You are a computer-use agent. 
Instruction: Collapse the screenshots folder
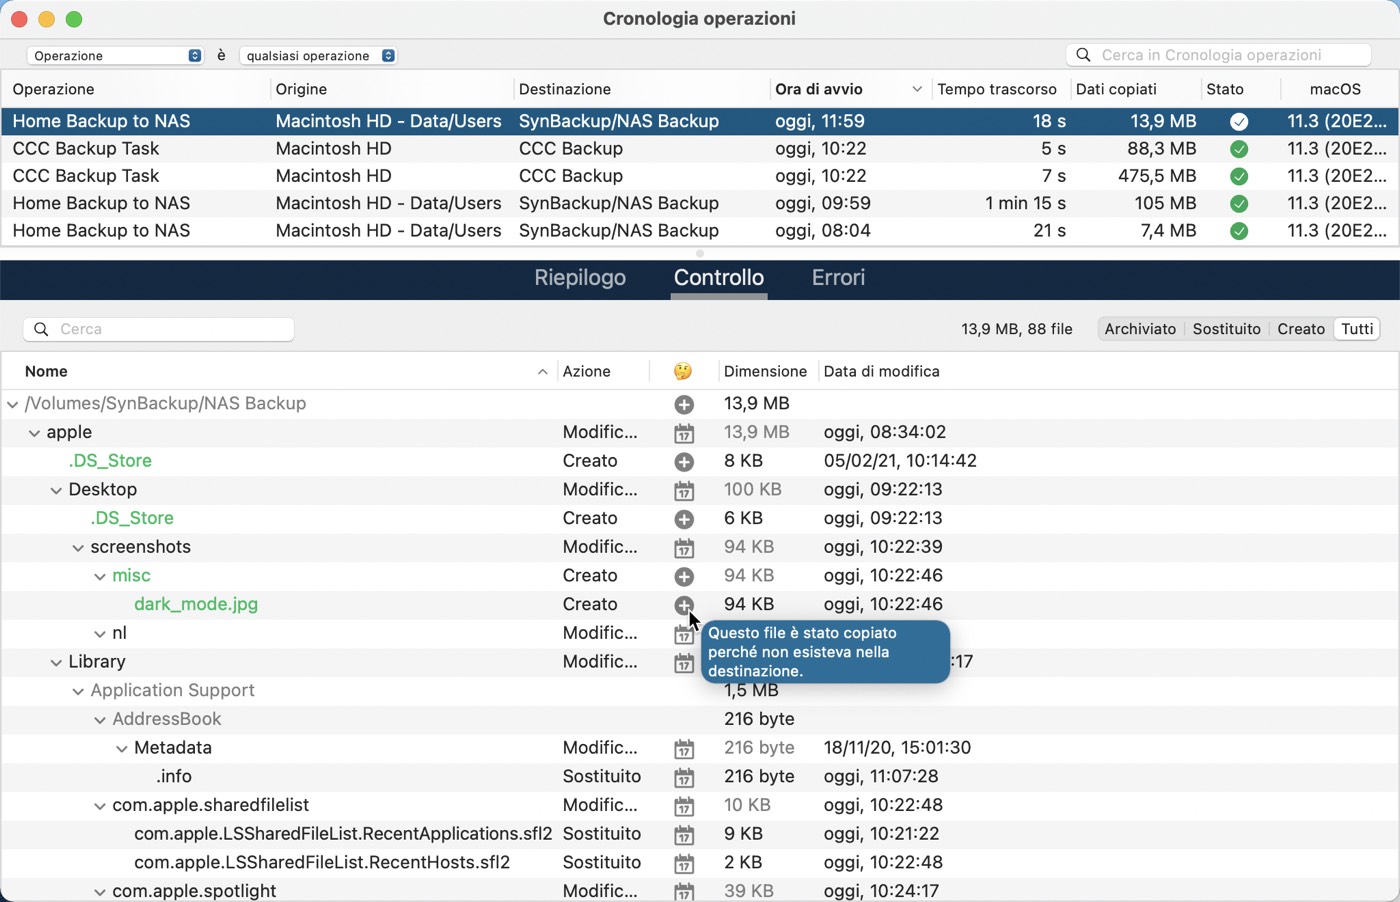(x=78, y=548)
